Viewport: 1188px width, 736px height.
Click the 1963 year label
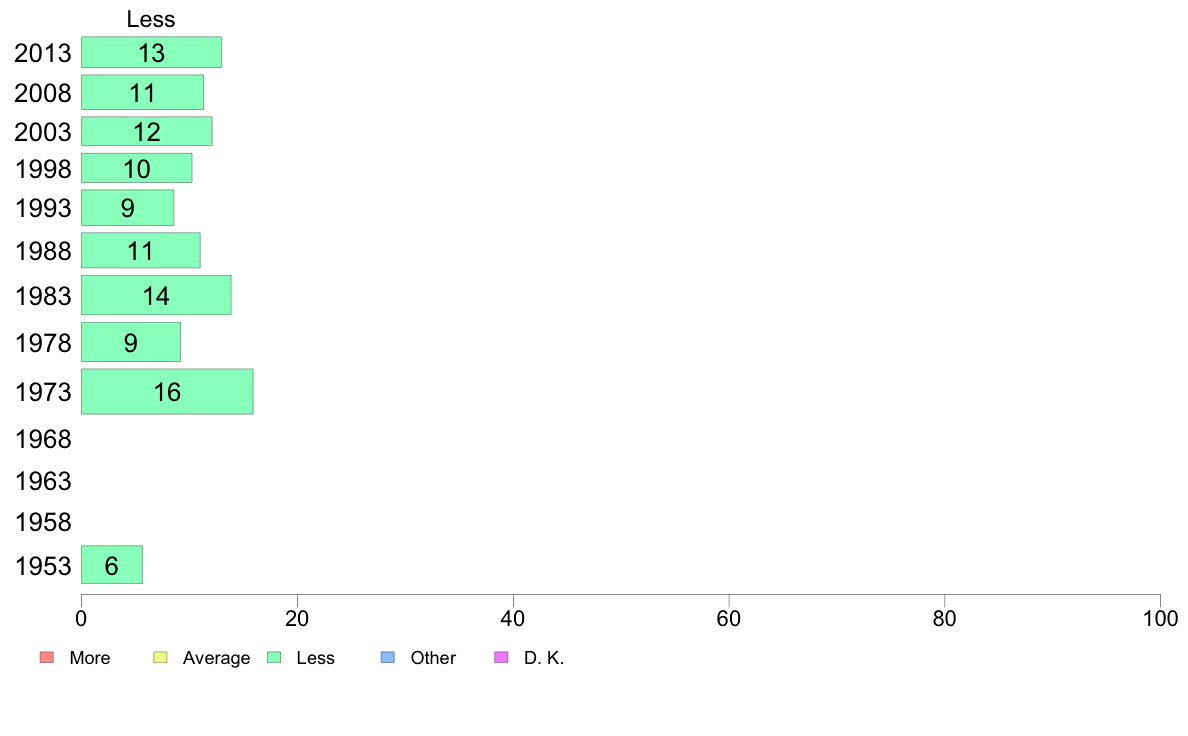pyautogui.click(x=43, y=481)
